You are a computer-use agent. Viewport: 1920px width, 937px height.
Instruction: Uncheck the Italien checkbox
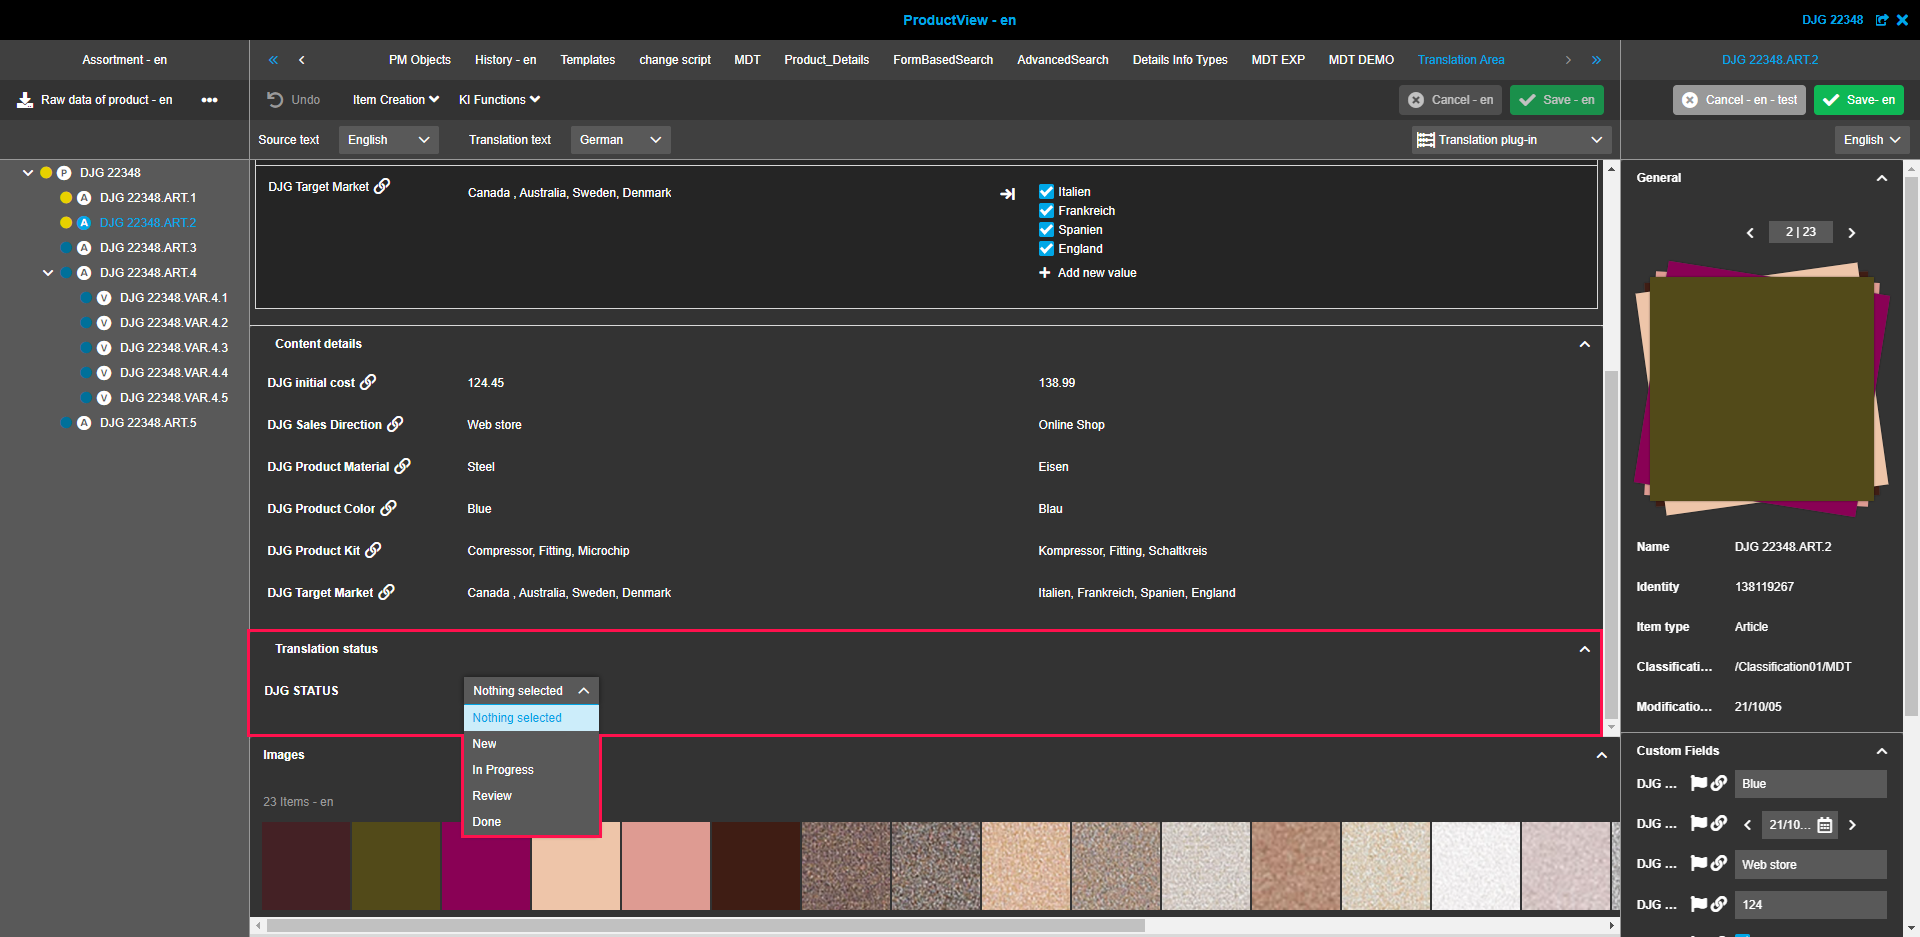(1046, 192)
